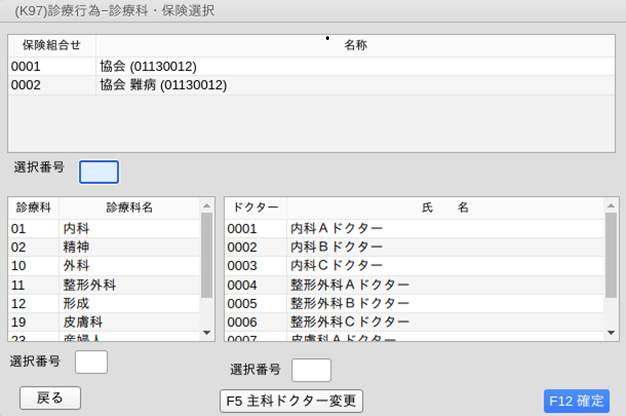Click the down arrow of department list scrollbar
626x416 pixels.
tap(208, 333)
